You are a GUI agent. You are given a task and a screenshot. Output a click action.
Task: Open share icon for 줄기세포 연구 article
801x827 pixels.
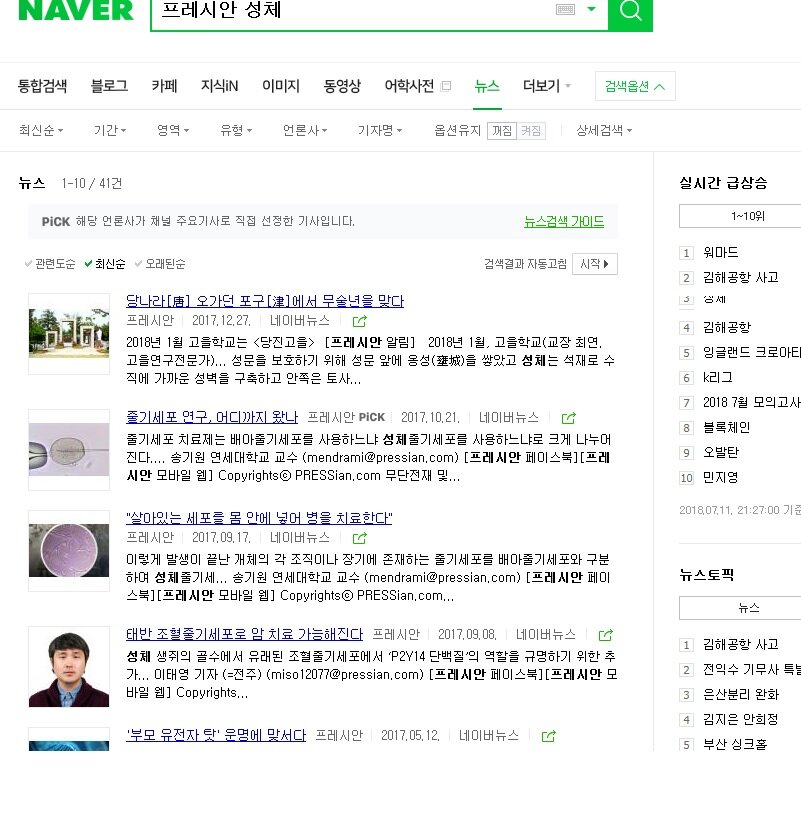coord(568,418)
